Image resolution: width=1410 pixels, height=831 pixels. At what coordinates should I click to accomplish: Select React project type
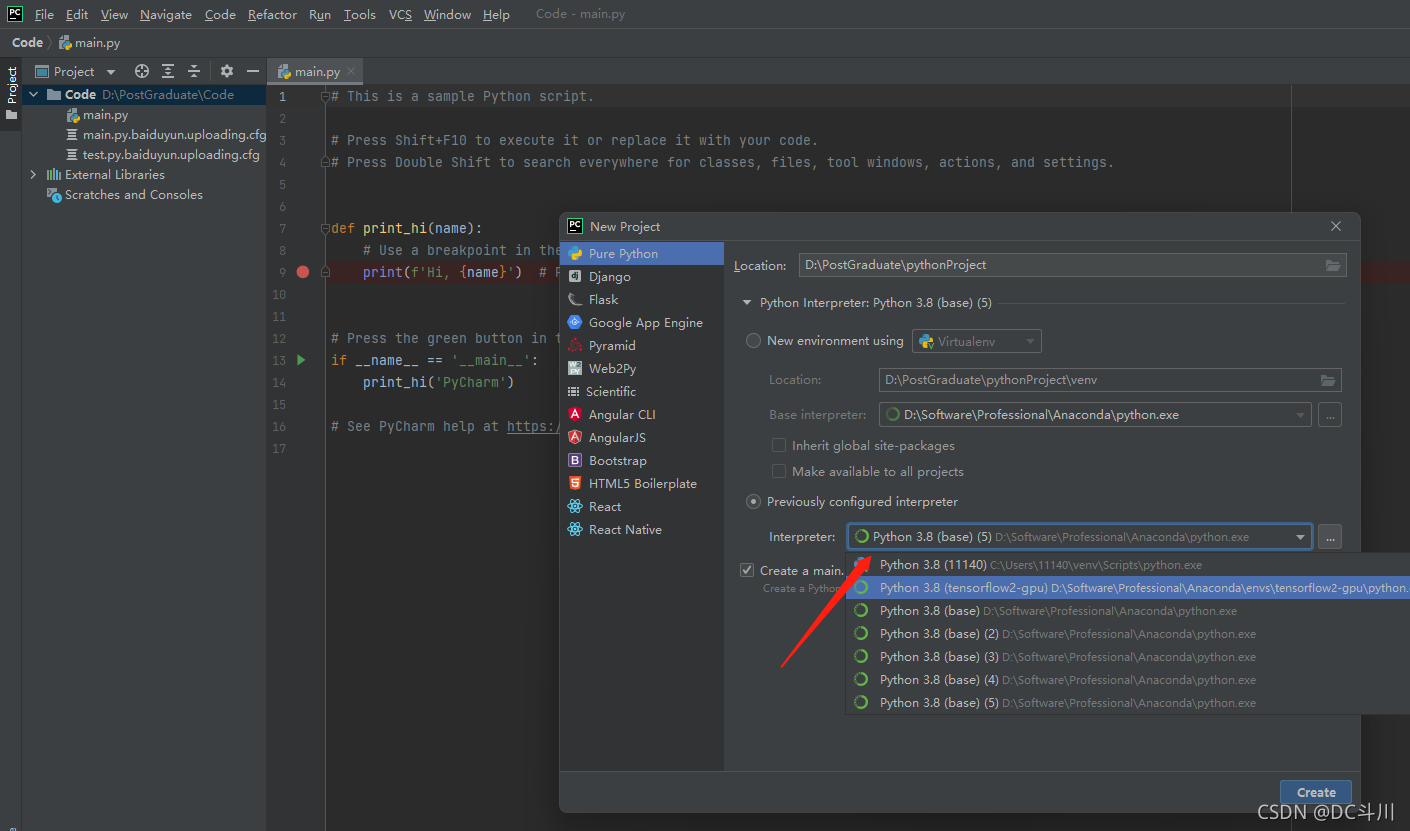tap(642, 507)
